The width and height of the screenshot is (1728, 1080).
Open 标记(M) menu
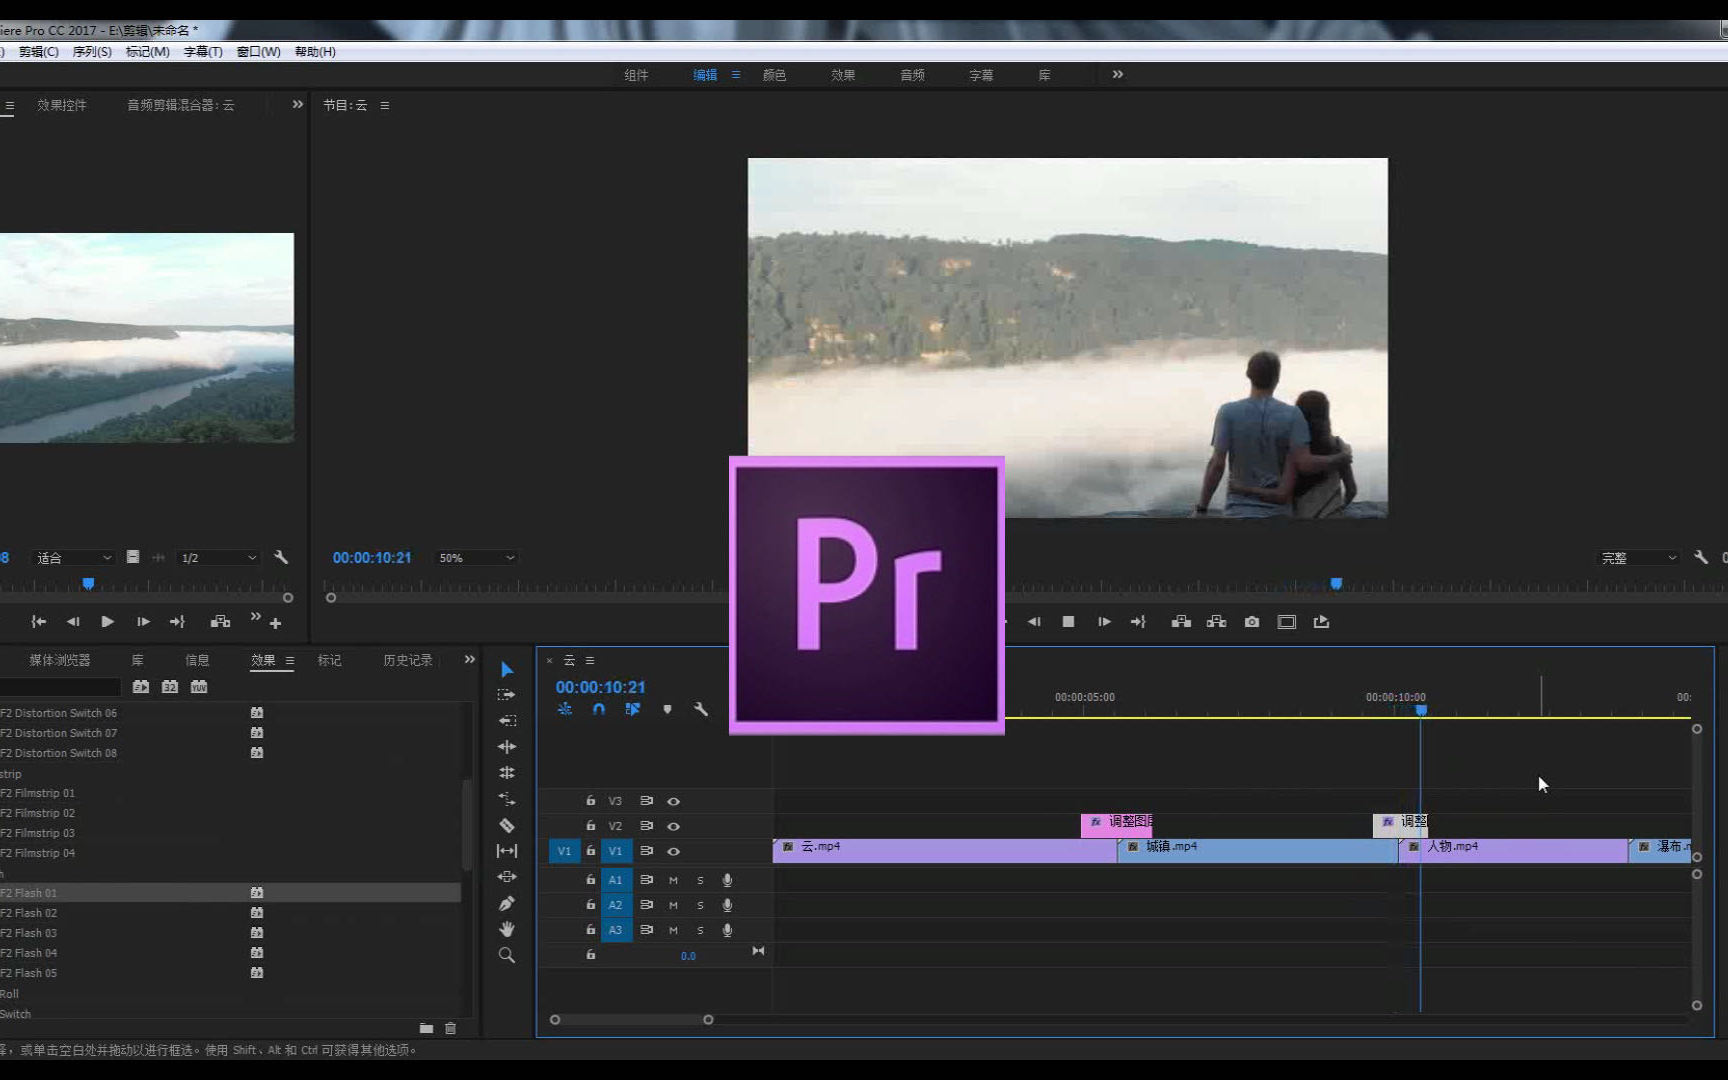point(147,51)
